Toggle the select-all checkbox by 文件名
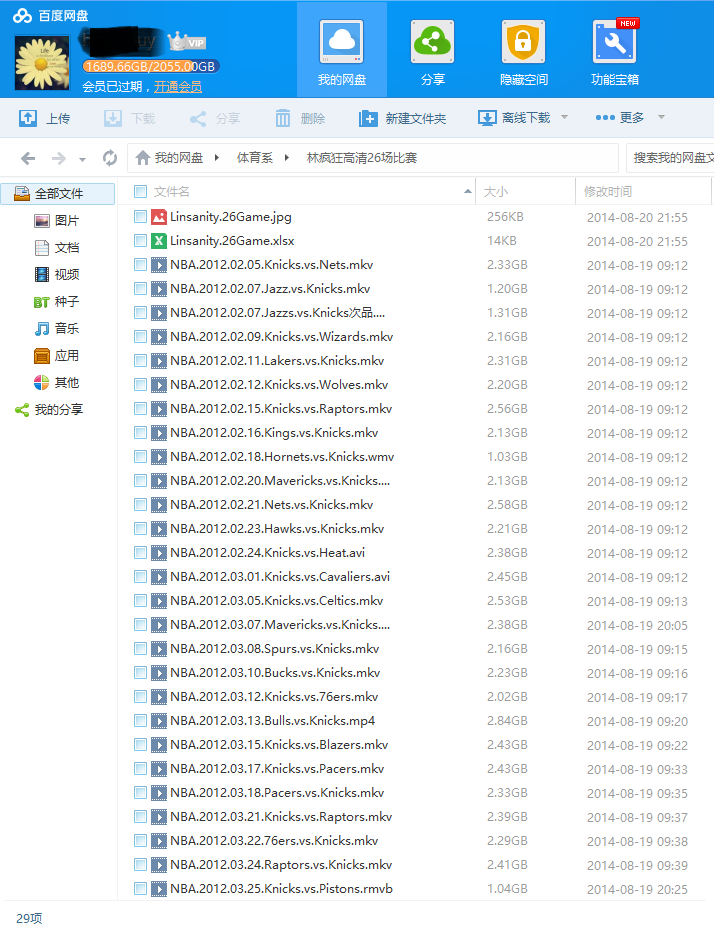 coord(140,191)
